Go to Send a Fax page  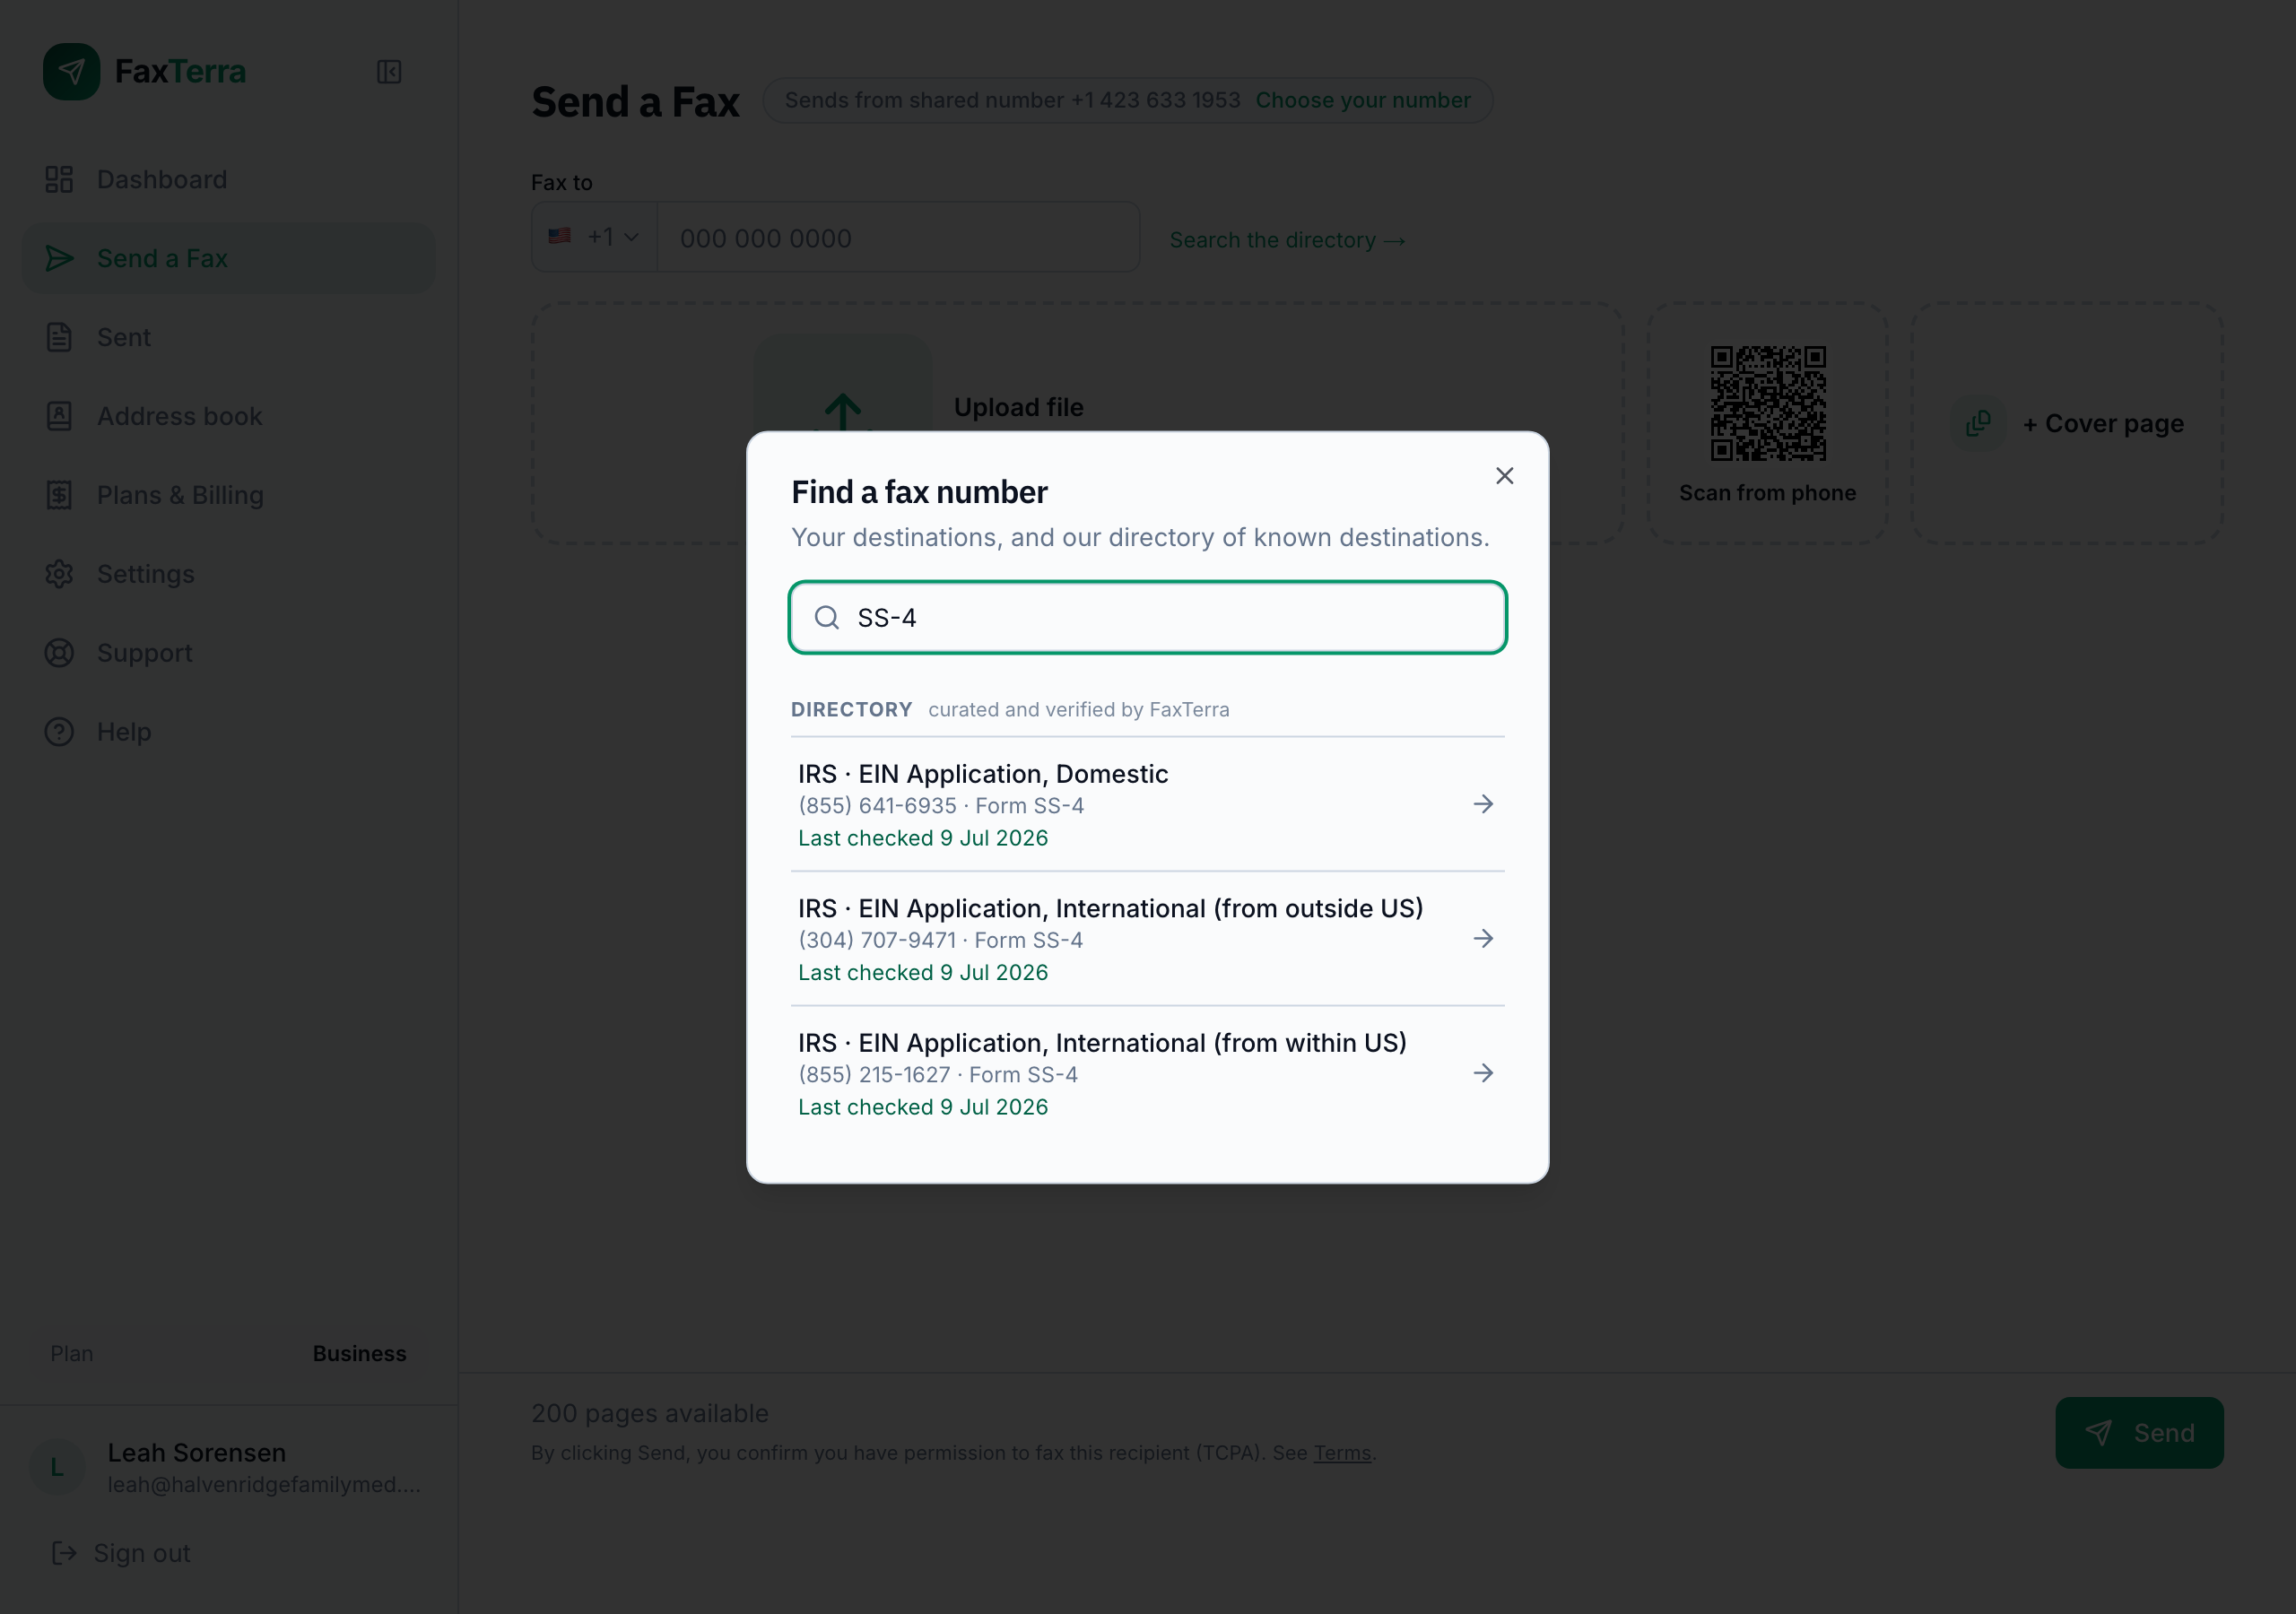pyautogui.click(x=228, y=258)
